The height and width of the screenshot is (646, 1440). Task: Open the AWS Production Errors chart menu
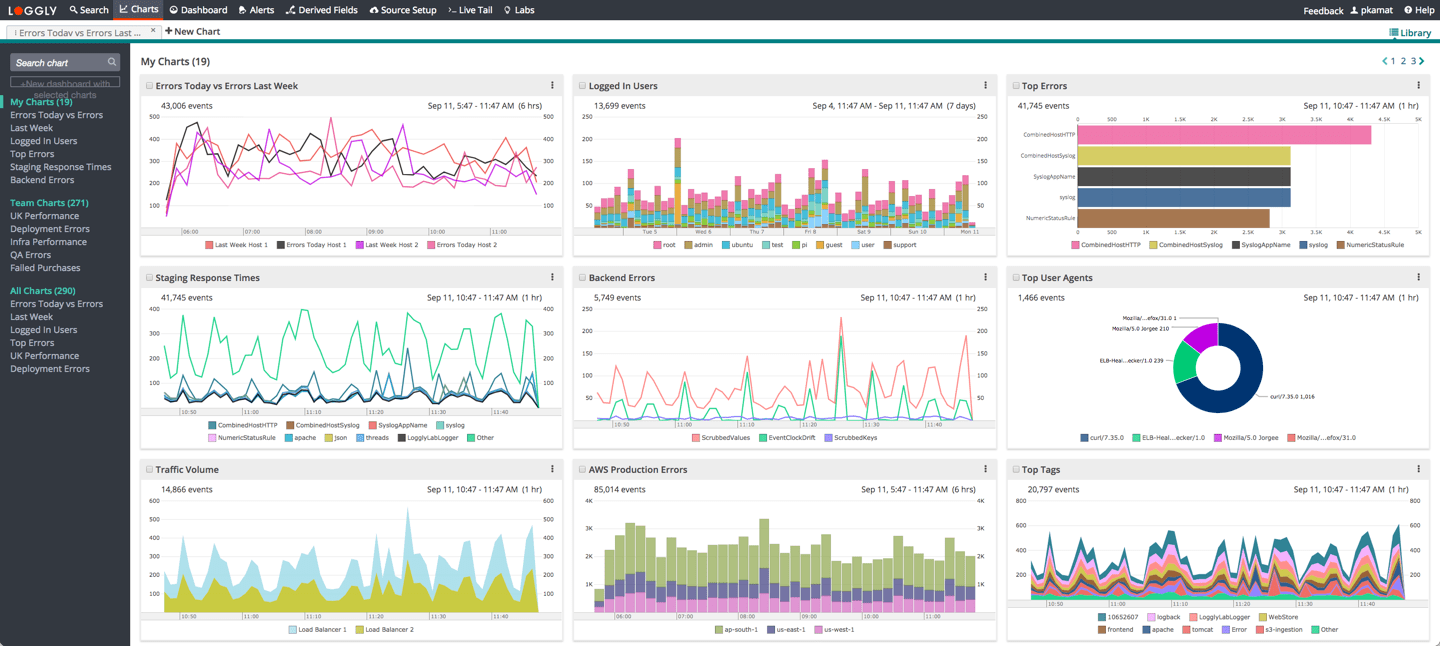click(x=985, y=468)
